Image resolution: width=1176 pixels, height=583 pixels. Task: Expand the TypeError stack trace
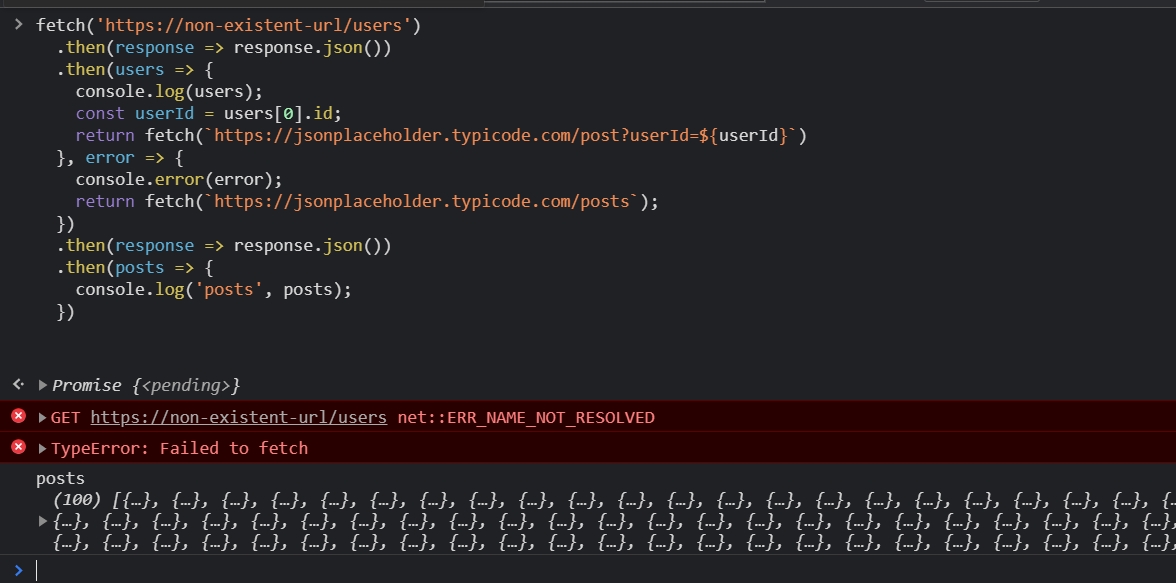[x=43, y=448]
